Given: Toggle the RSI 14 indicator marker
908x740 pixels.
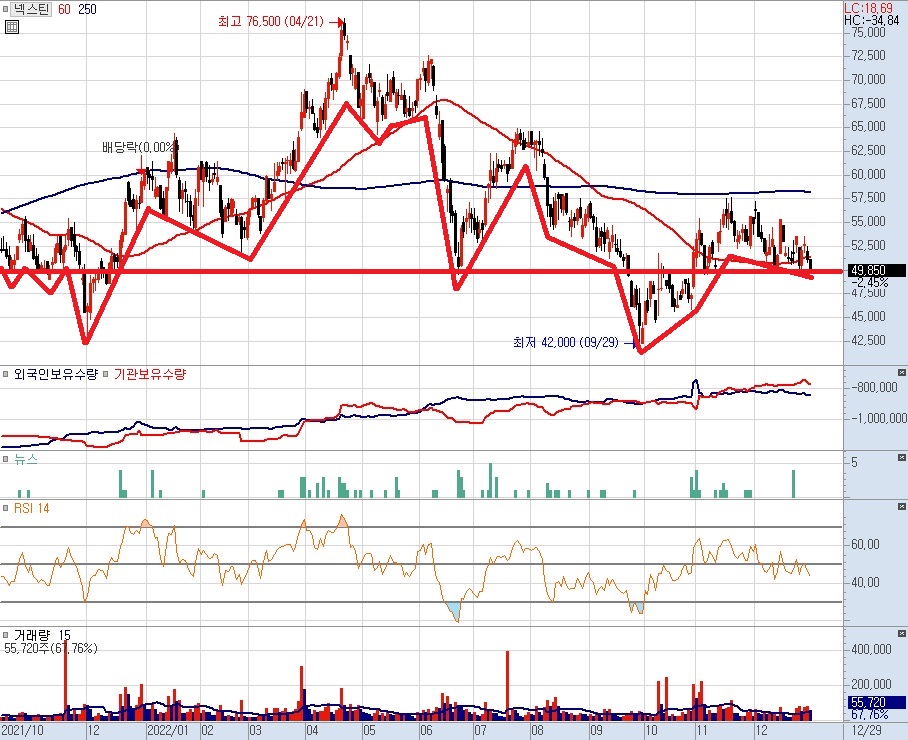Looking at the screenshot, I should (x=5, y=508).
